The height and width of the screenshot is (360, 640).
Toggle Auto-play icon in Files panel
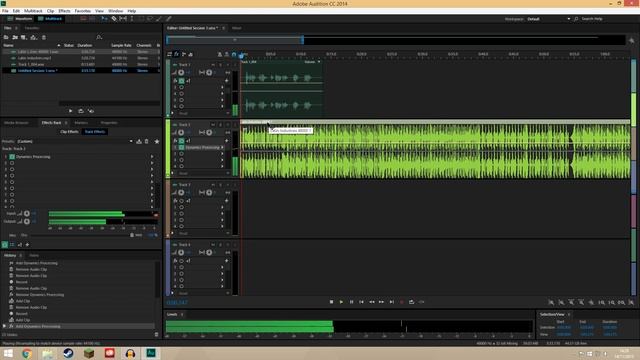91,111
